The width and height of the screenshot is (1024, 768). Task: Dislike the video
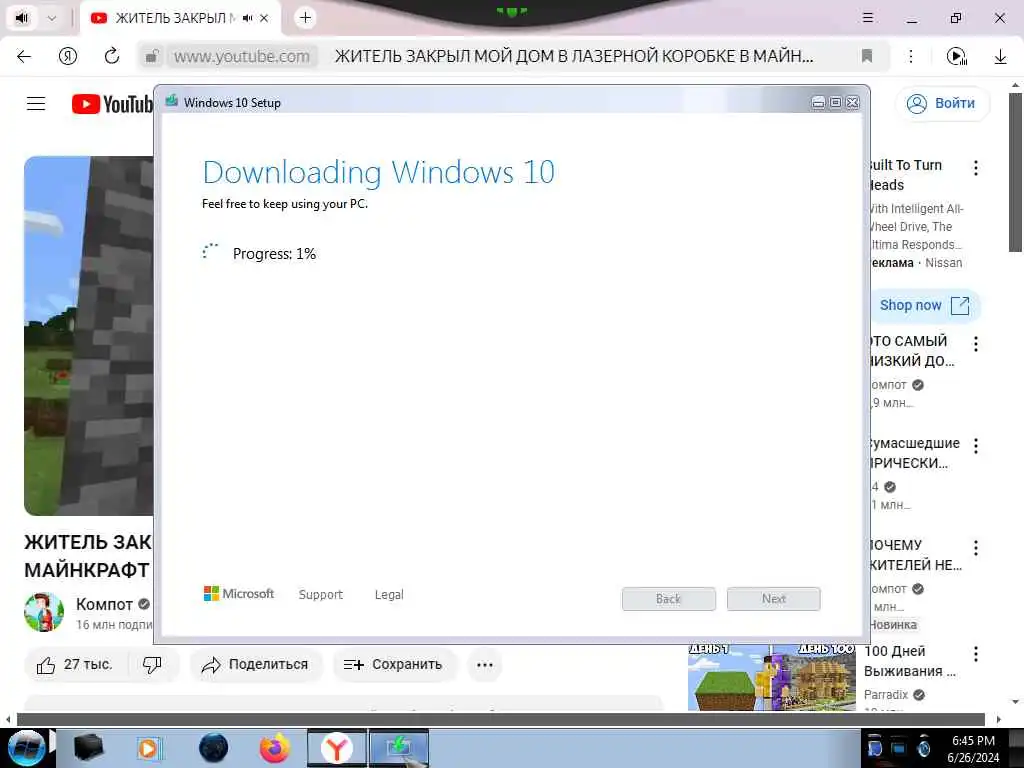click(x=152, y=665)
